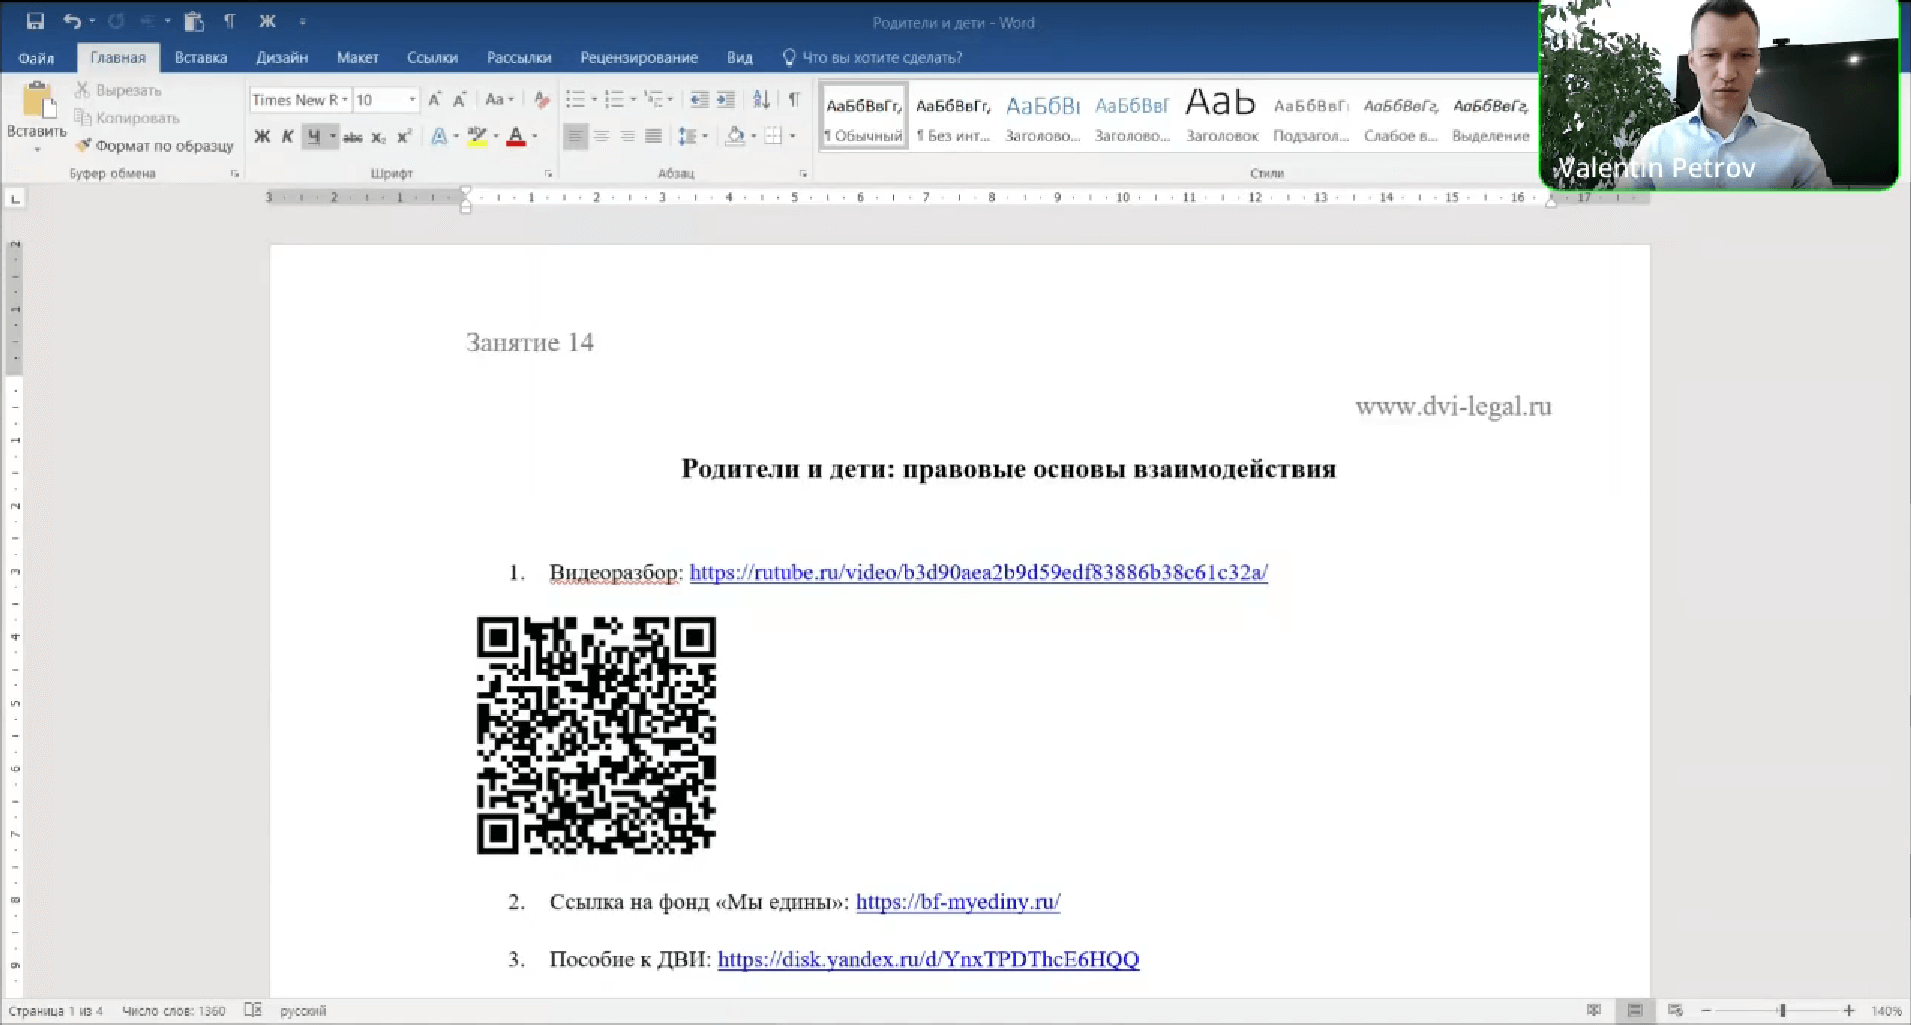Center-align the paragraph

pyautogui.click(x=602, y=136)
